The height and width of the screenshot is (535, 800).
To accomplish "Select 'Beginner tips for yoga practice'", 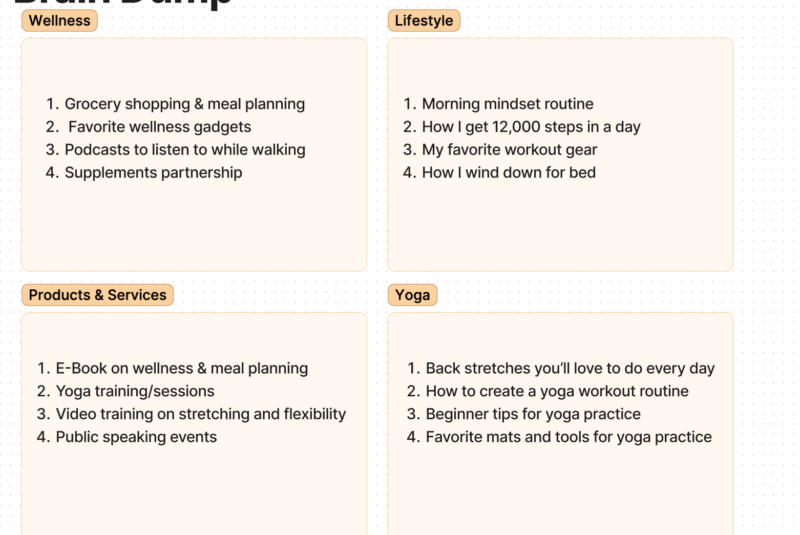I will point(533,414).
